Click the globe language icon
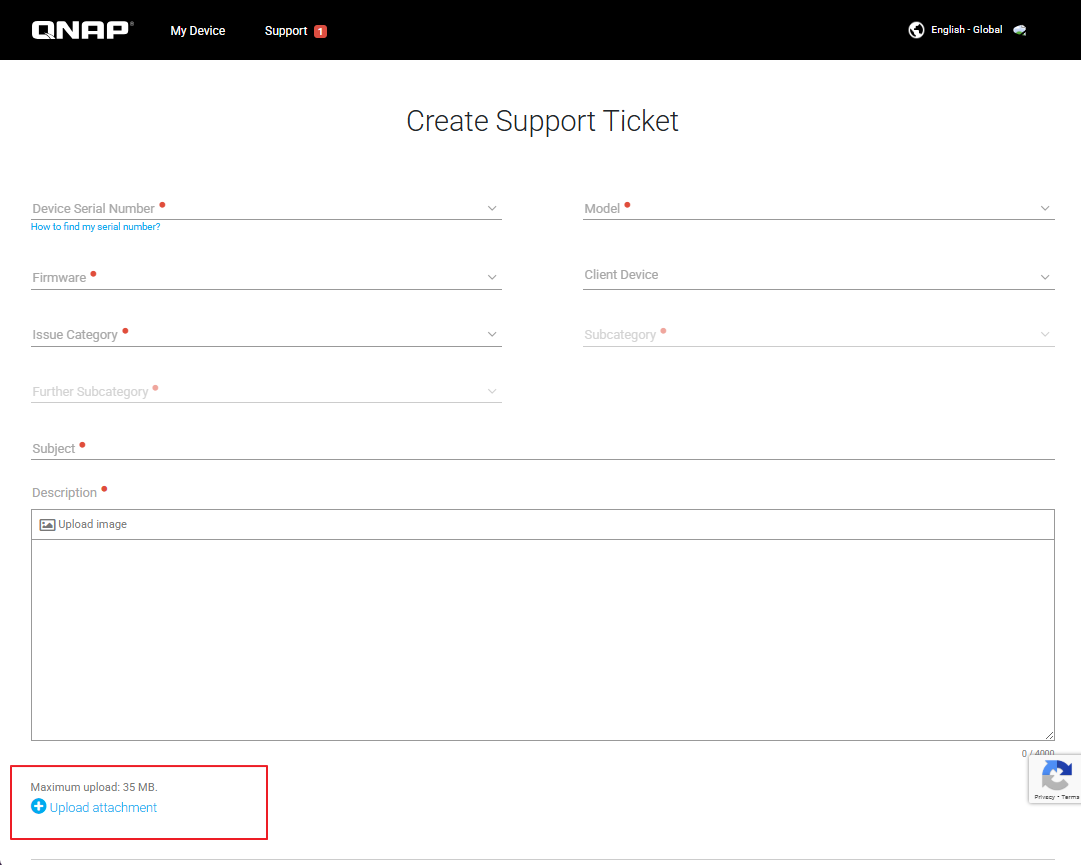1081x865 pixels. tap(916, 30)
